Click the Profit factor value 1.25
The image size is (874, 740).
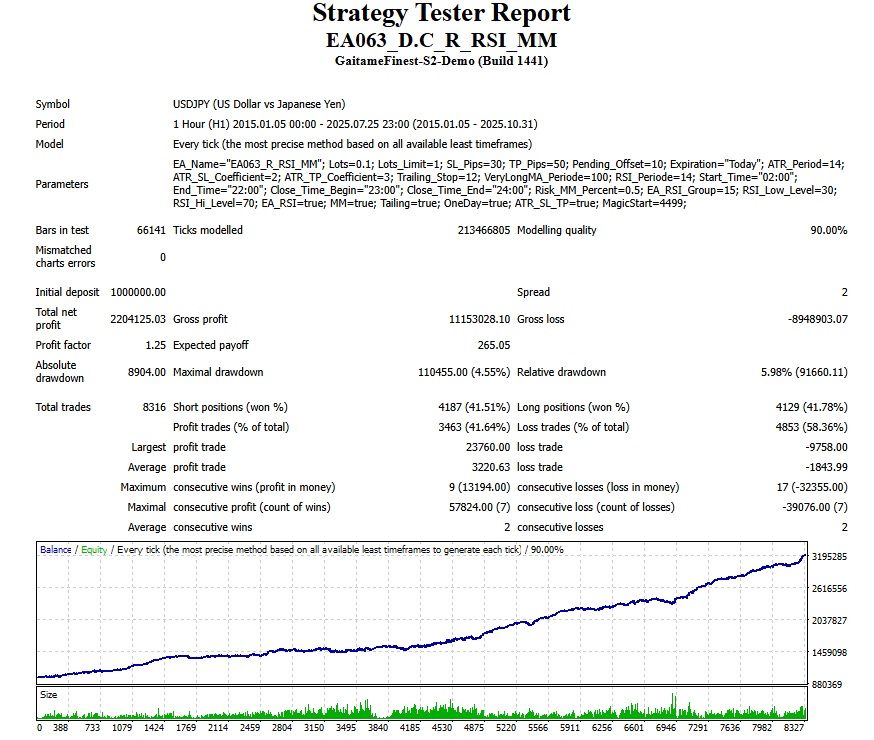(156, 345)
